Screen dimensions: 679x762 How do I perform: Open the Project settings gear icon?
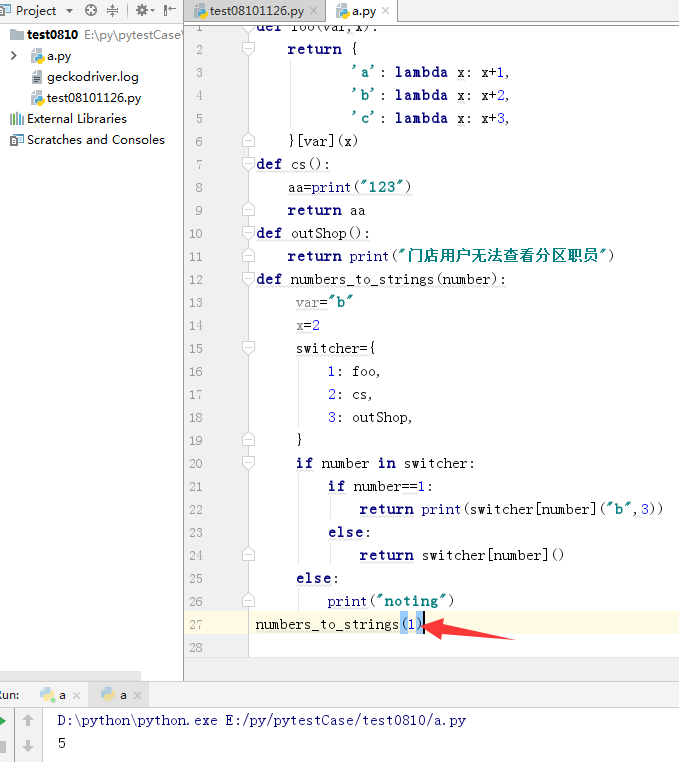tap(144, 10)
